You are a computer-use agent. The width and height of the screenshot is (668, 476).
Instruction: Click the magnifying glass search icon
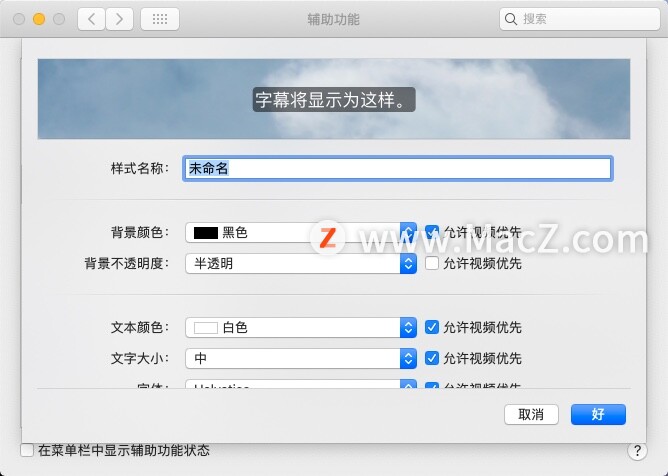(x=510, y=19)
